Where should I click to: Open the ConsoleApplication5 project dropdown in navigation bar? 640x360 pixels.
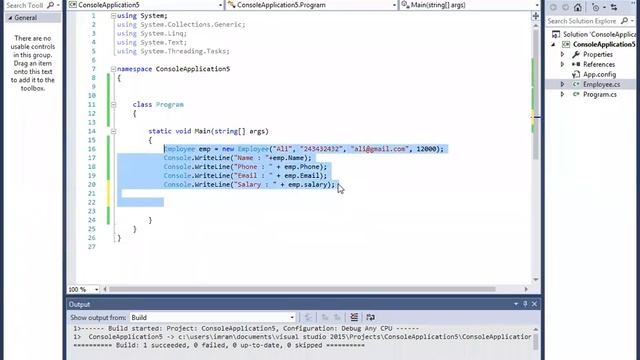point(220,5)
